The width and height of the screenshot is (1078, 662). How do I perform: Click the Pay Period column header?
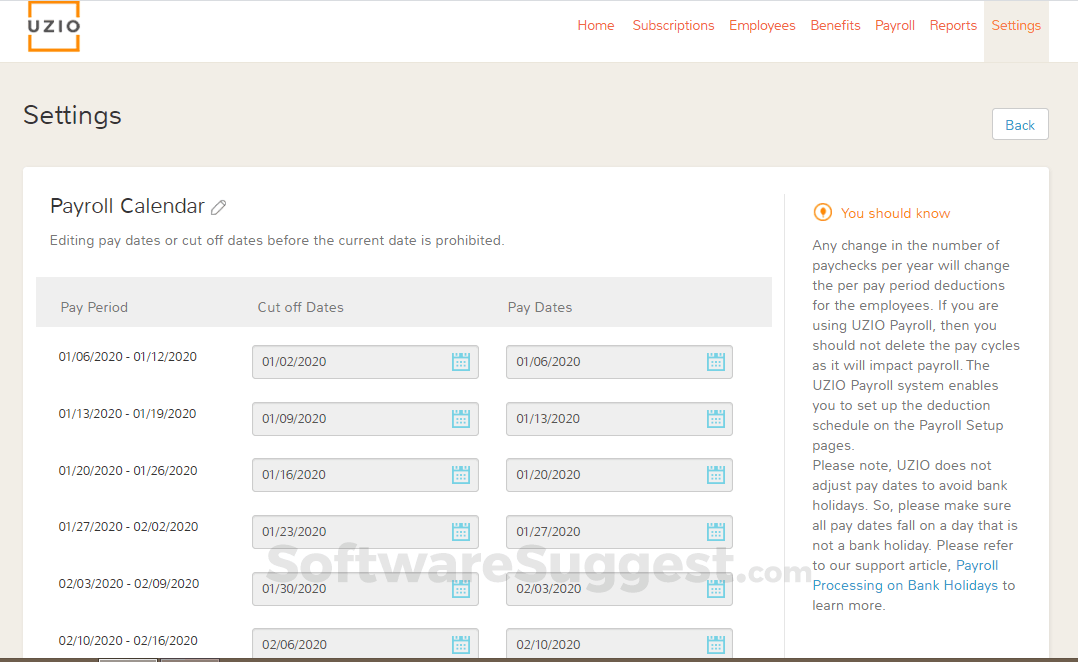coord(94,307)
